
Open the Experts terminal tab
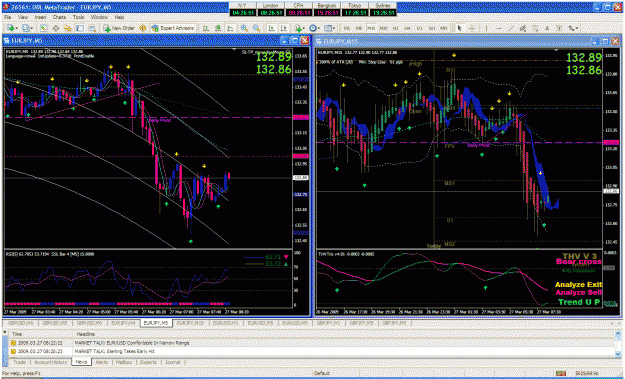coord(148,362)
